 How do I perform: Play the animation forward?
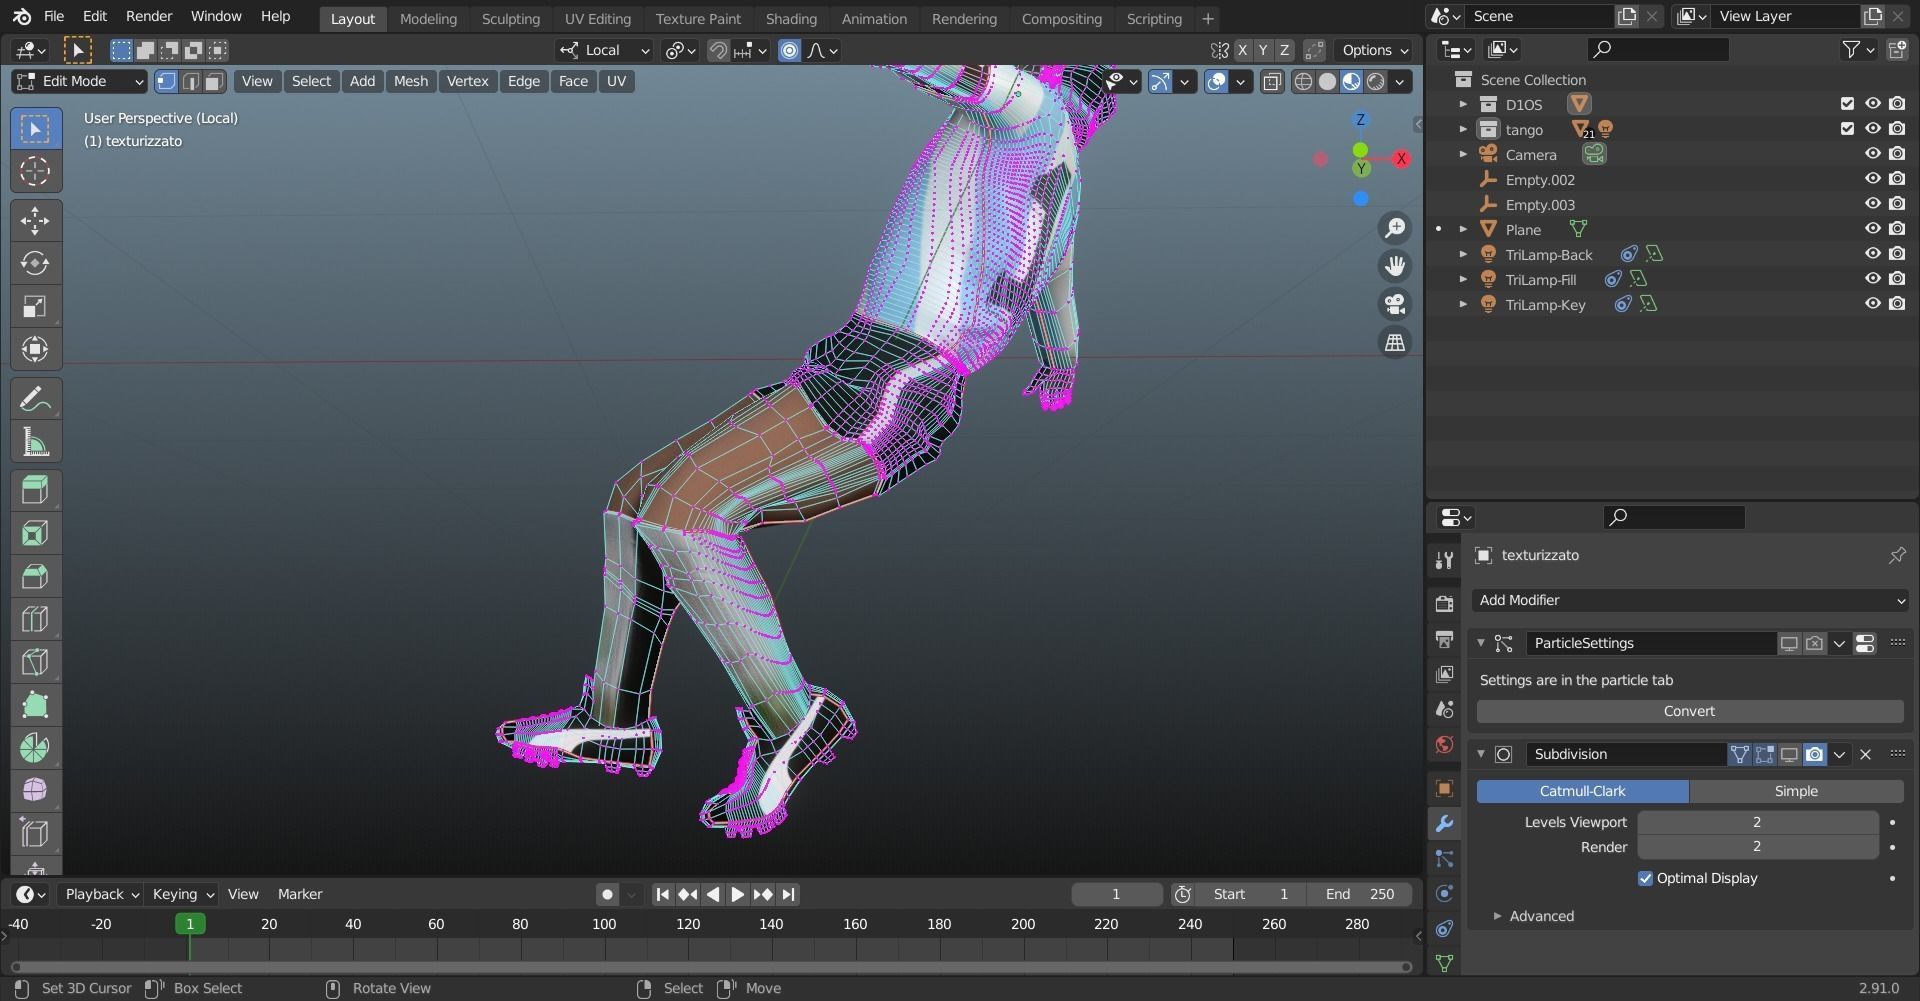pyautogui.click(x=738, y=895)
